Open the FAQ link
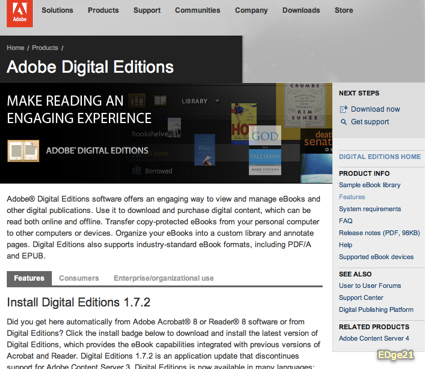425x369 pixels. 346,221
